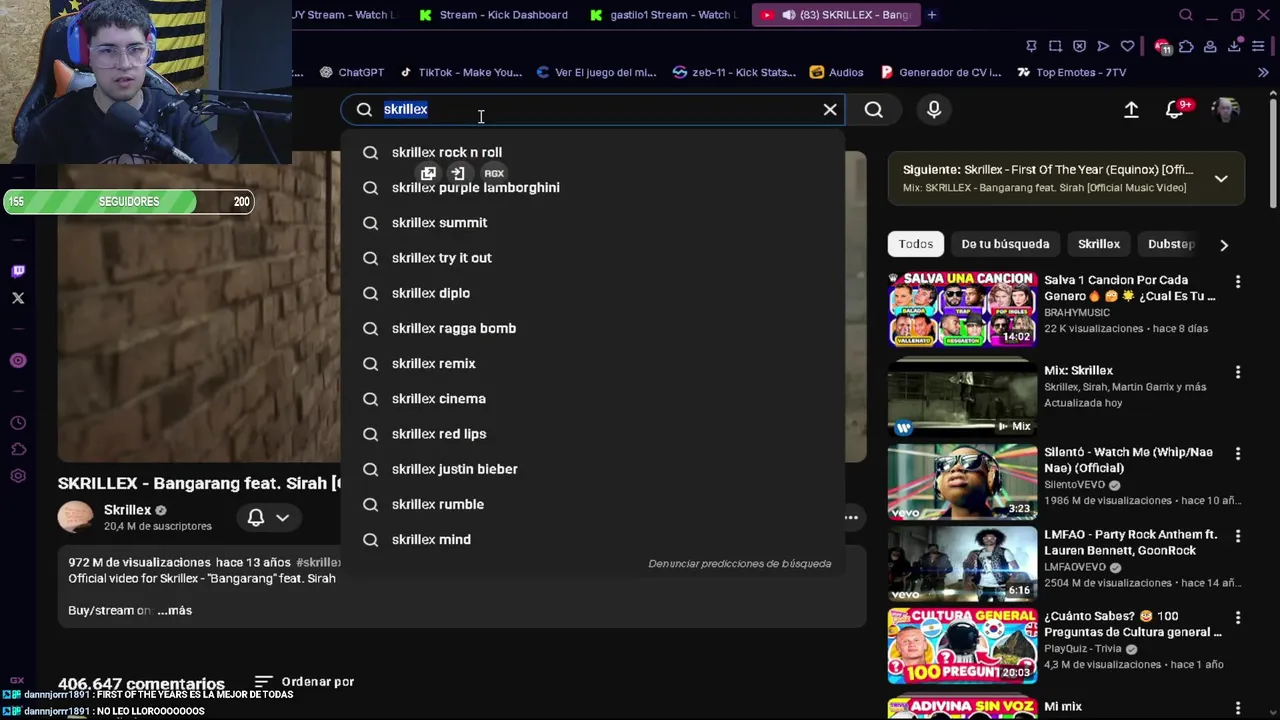This screenshot has width=1280, height=720.
Task: Choose suggestion skrillex ragga bomb
Action: tap(593, 328)
